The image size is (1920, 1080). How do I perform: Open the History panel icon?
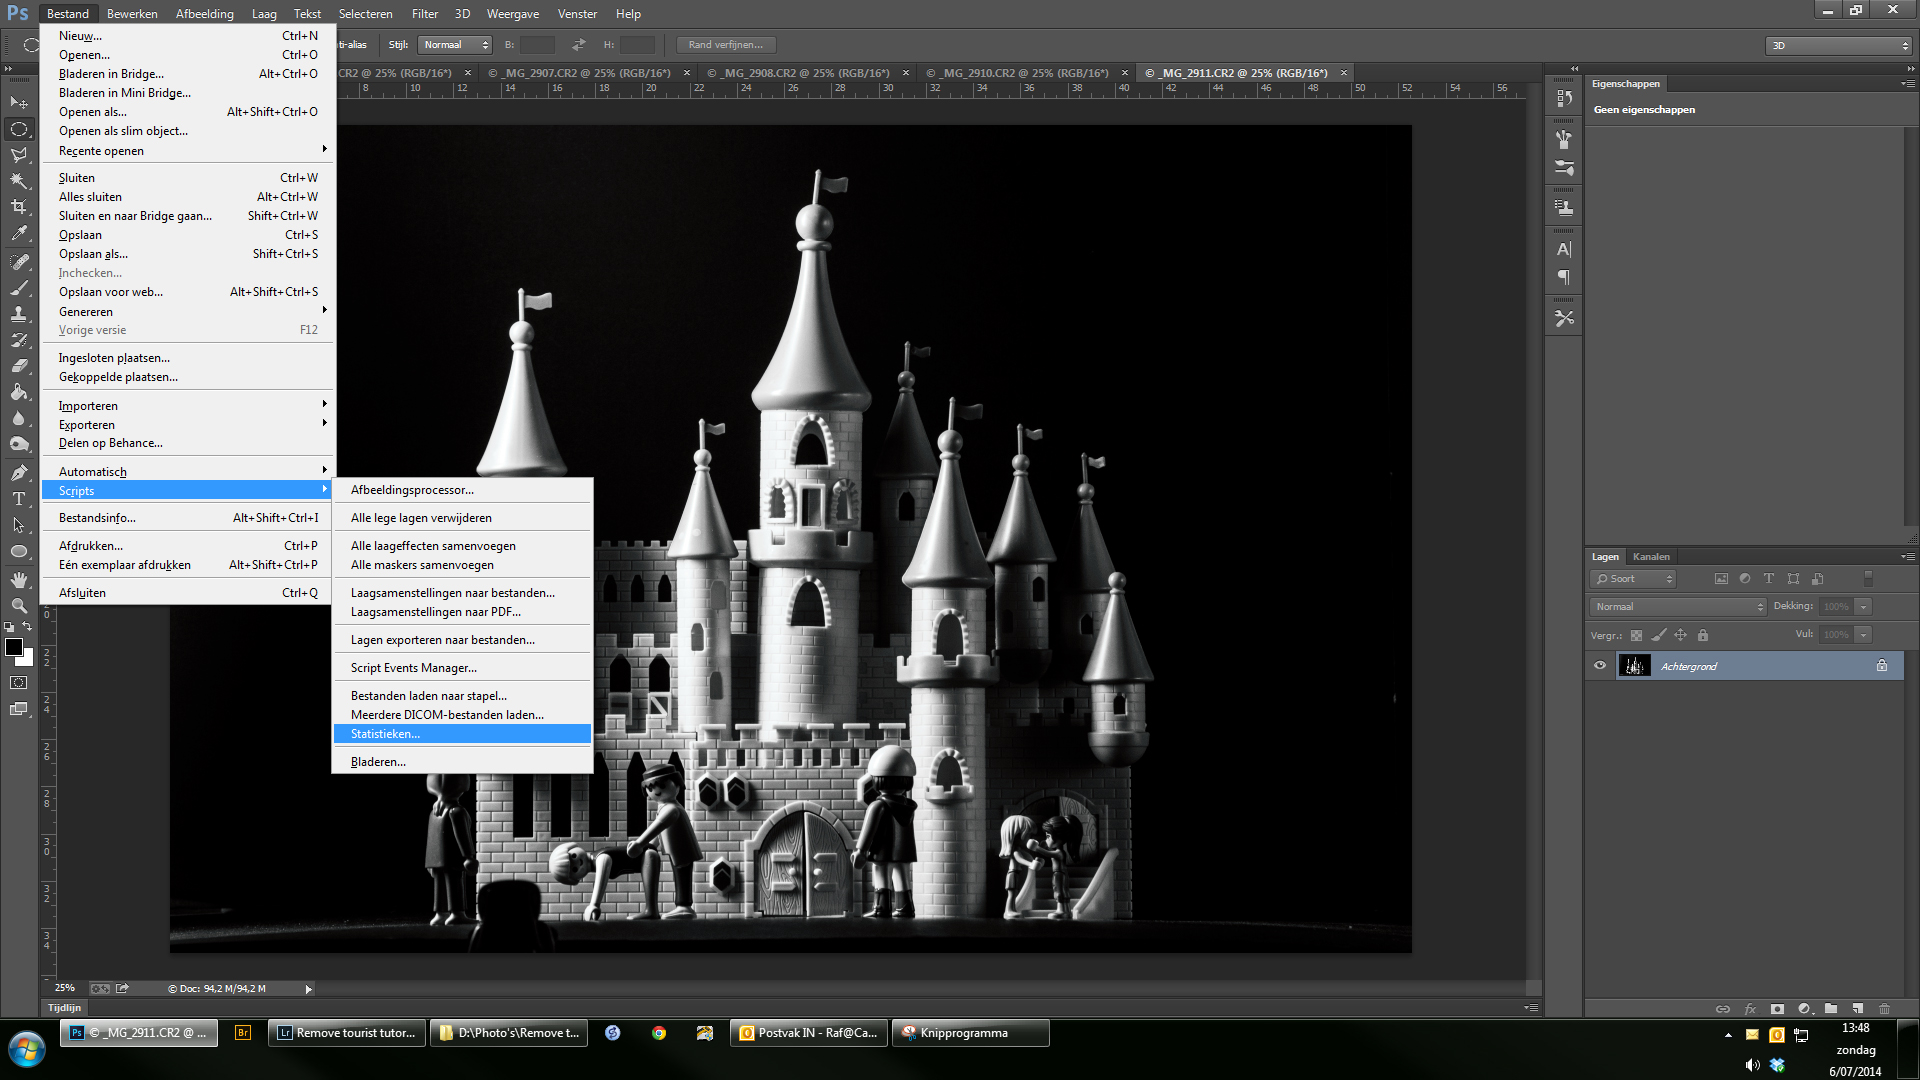(1564, 98)
